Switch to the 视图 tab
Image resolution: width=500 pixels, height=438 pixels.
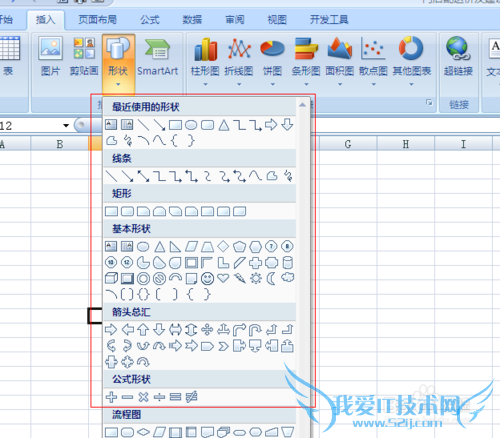[277, 20]
